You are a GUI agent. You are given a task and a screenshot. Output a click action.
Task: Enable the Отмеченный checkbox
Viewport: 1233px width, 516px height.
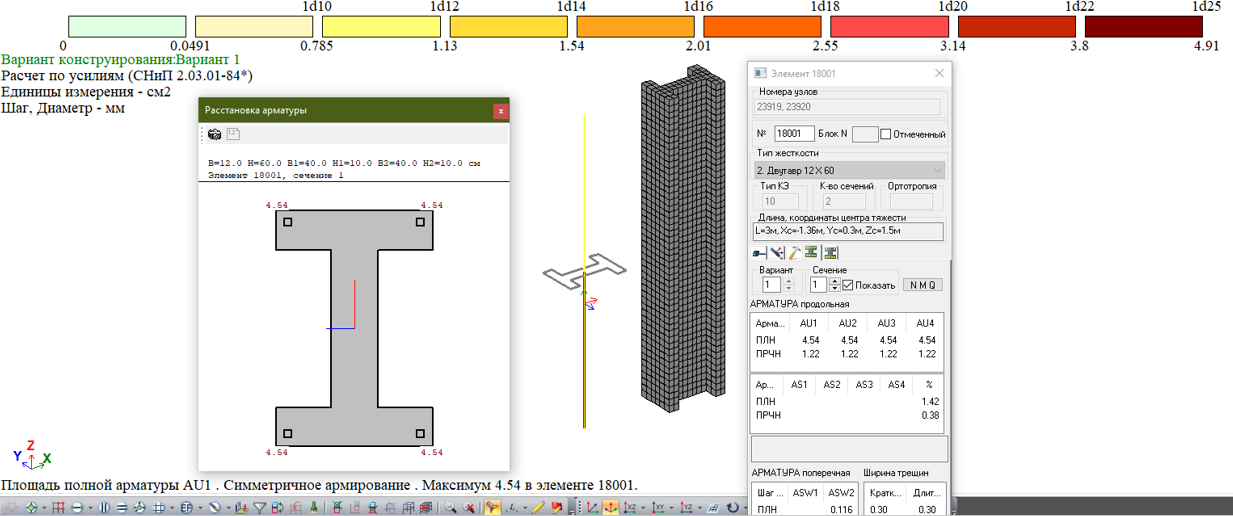coord(886,134)
